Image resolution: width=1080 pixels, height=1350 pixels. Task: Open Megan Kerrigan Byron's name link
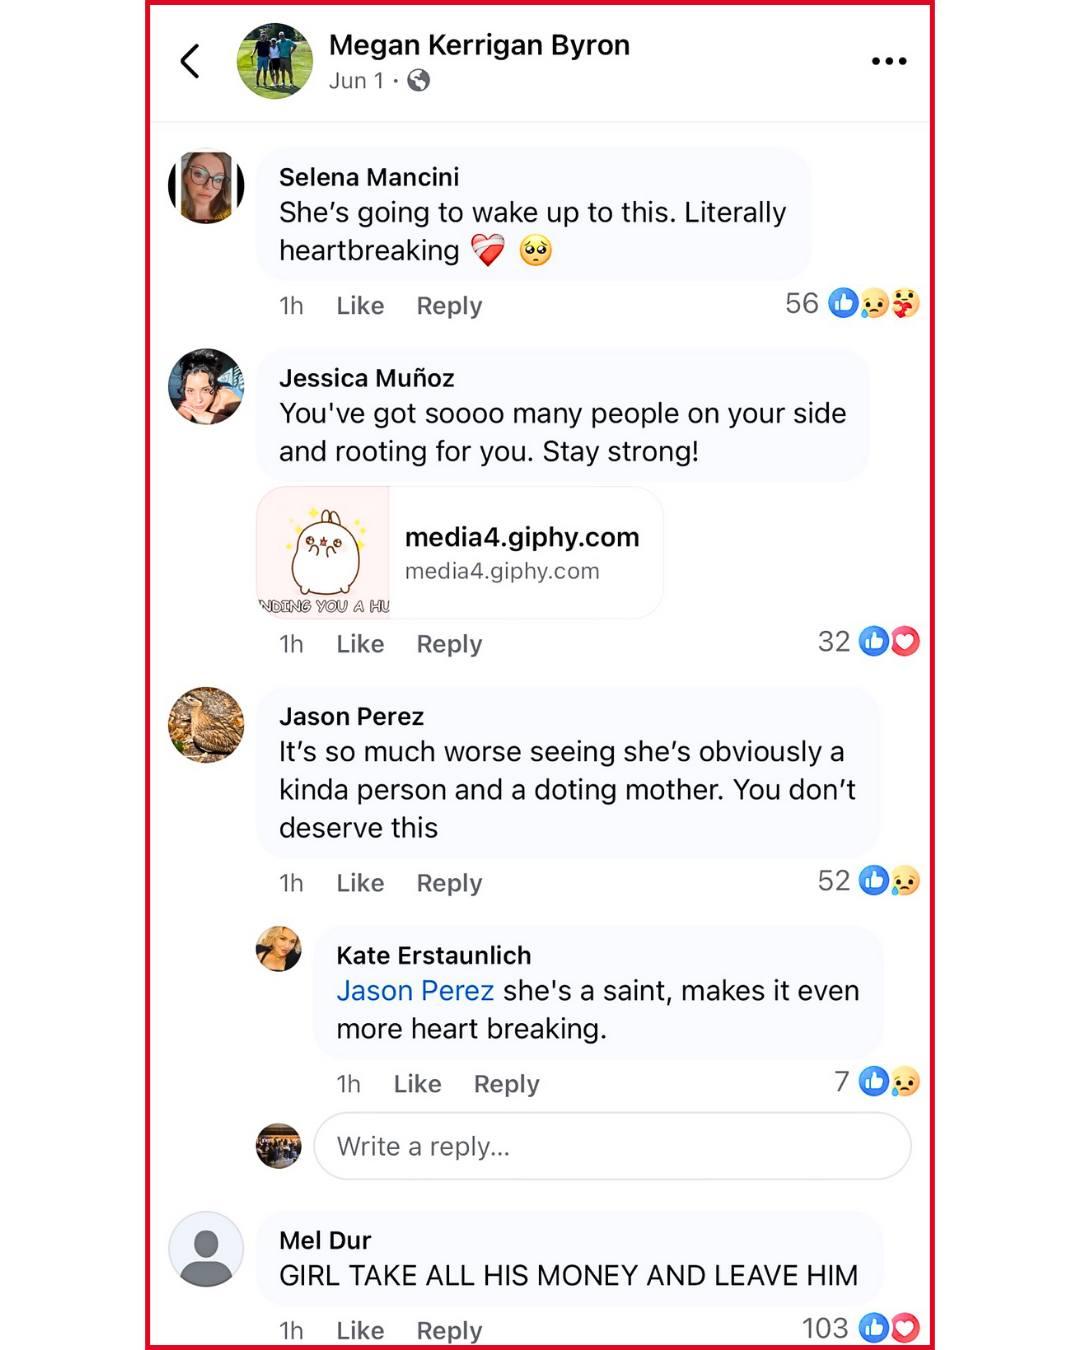tap(479, 45)
